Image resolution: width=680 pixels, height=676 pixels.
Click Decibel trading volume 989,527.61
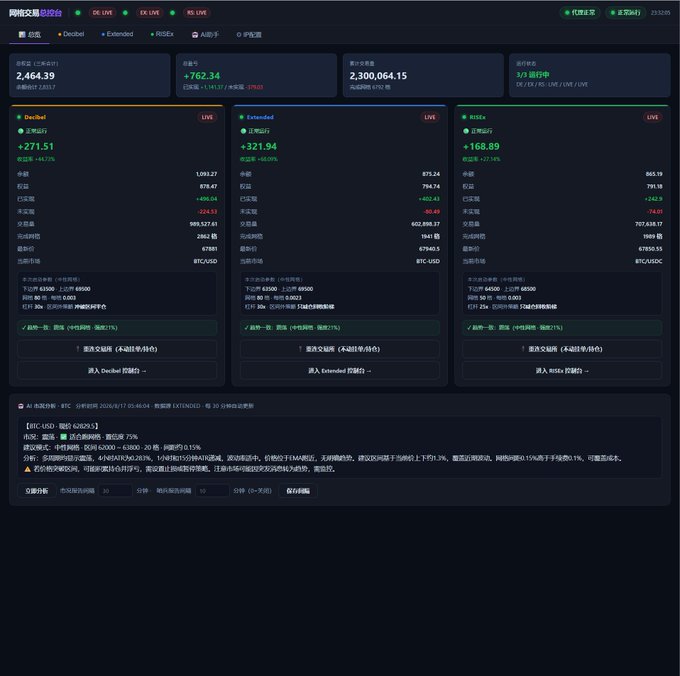point(203,224)
